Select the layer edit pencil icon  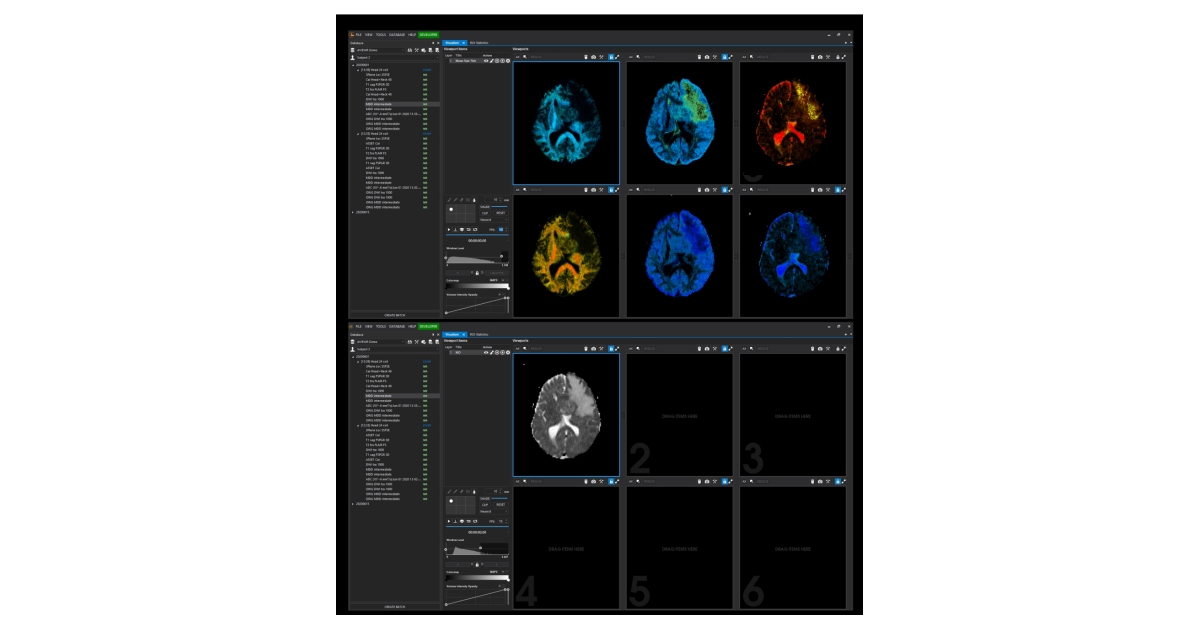click(x=491, y=60)
